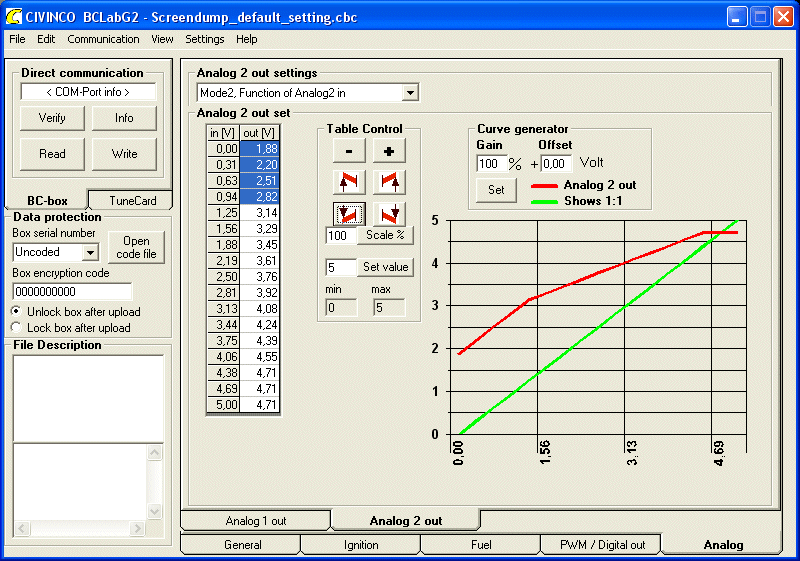
Task: Select the out cell in the 5,00 row
Action: tap(260, 405)
